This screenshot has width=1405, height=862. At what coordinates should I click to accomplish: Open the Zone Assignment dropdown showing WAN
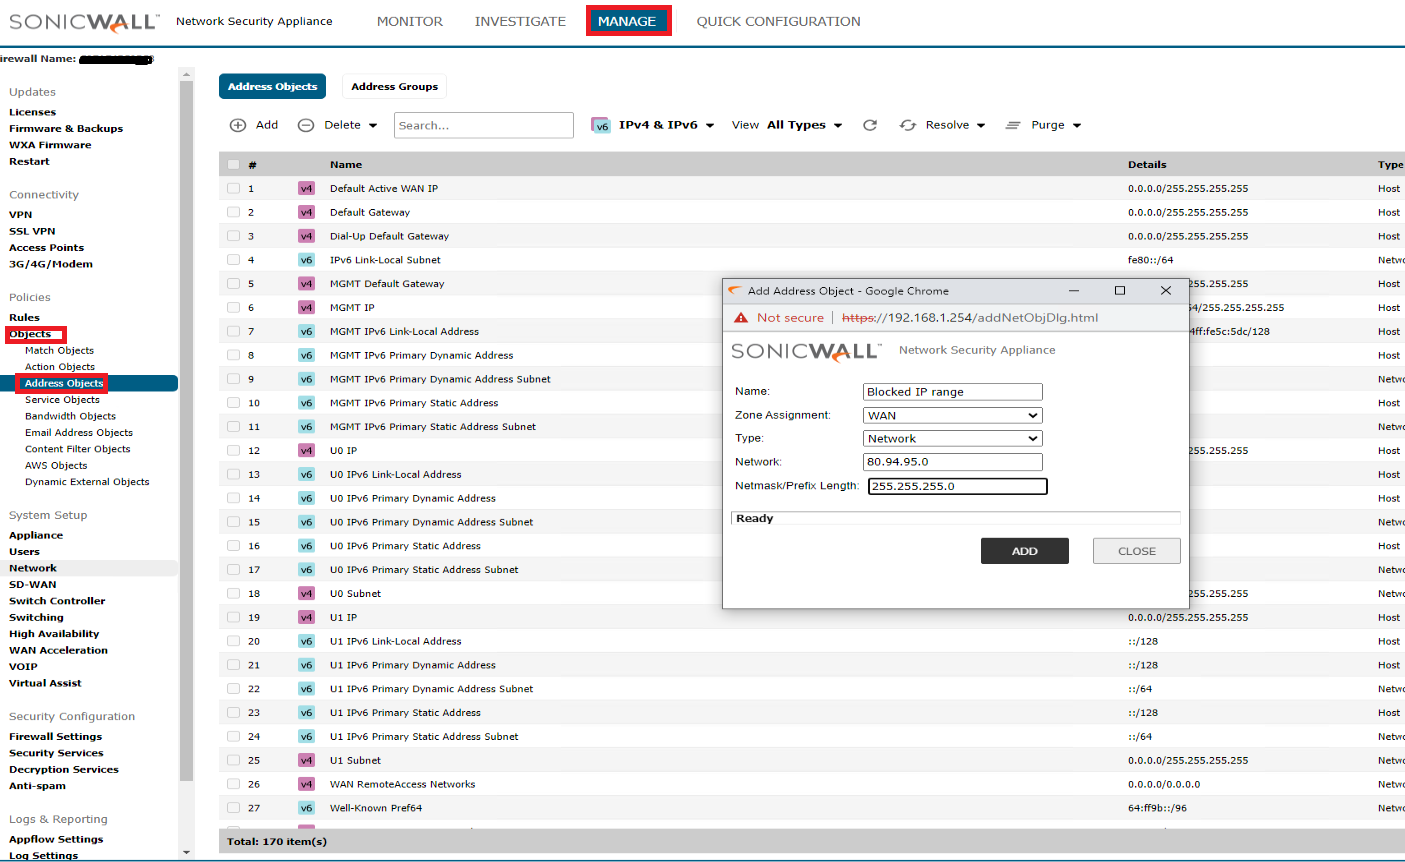[953, 415]
